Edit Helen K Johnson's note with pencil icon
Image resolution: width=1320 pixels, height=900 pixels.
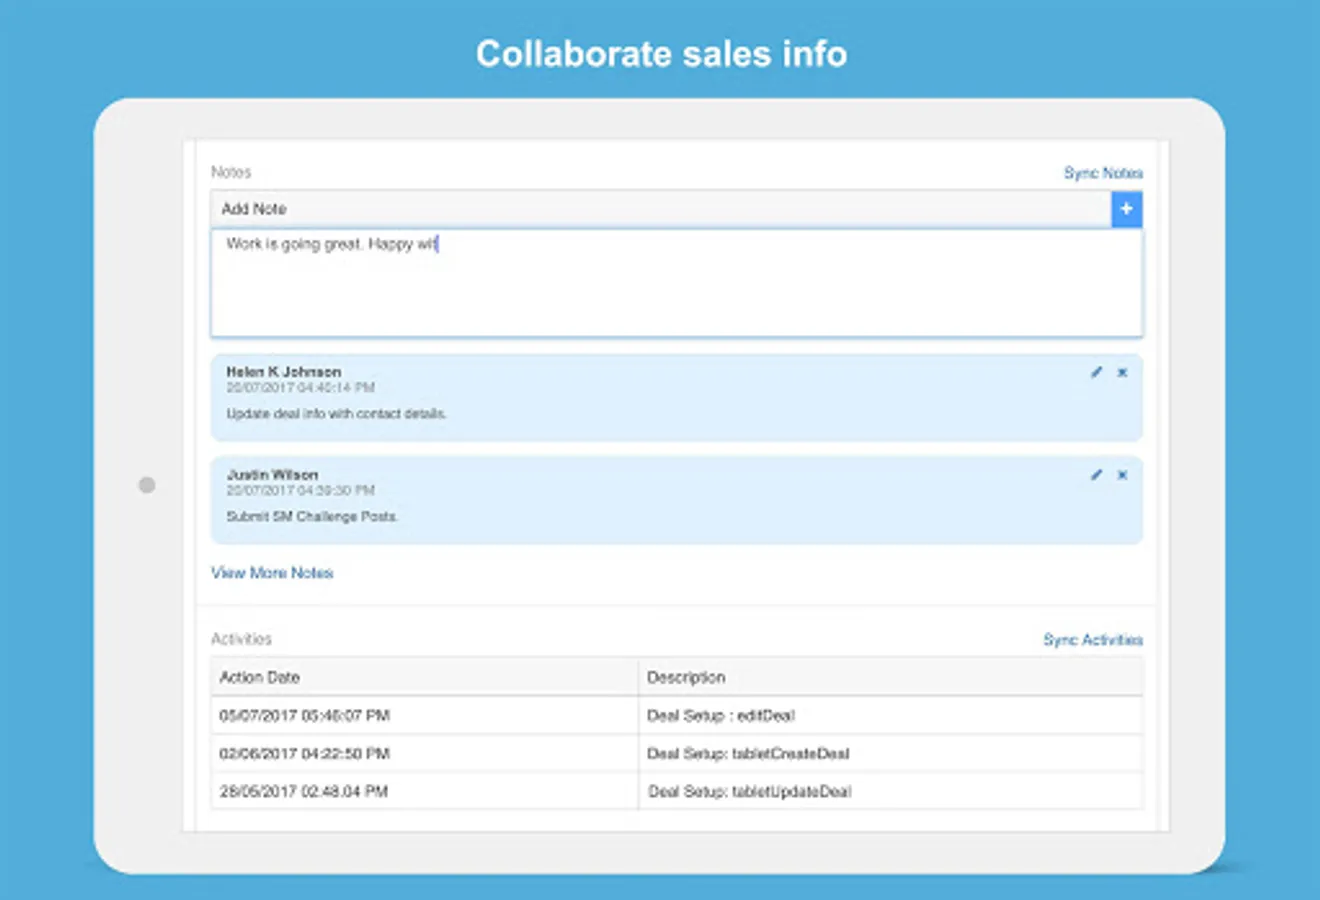point(1096,372)
